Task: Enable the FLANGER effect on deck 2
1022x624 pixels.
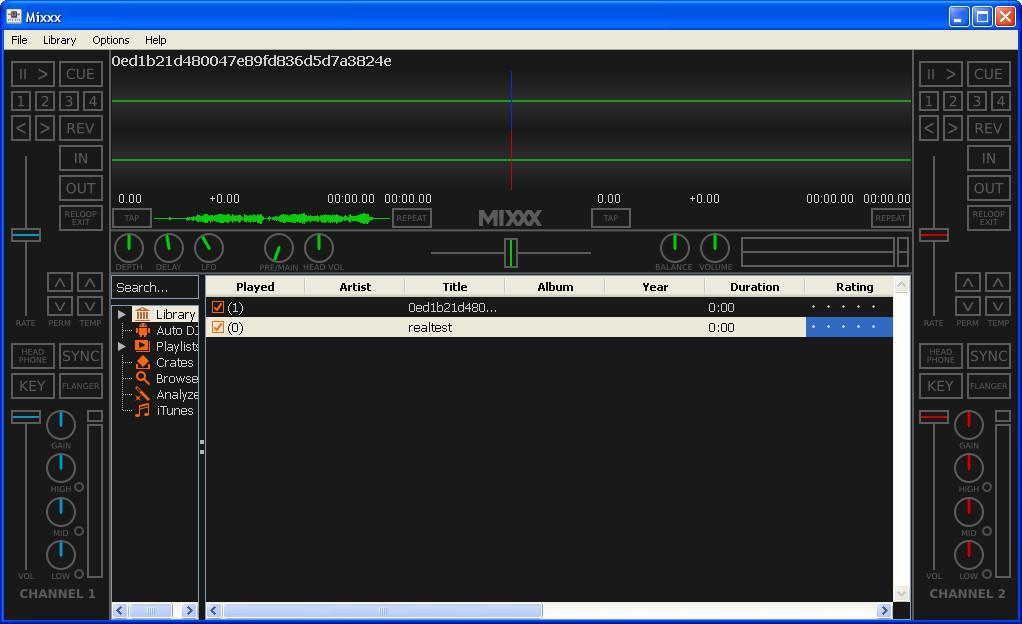Action: click(x=987, y=385)
